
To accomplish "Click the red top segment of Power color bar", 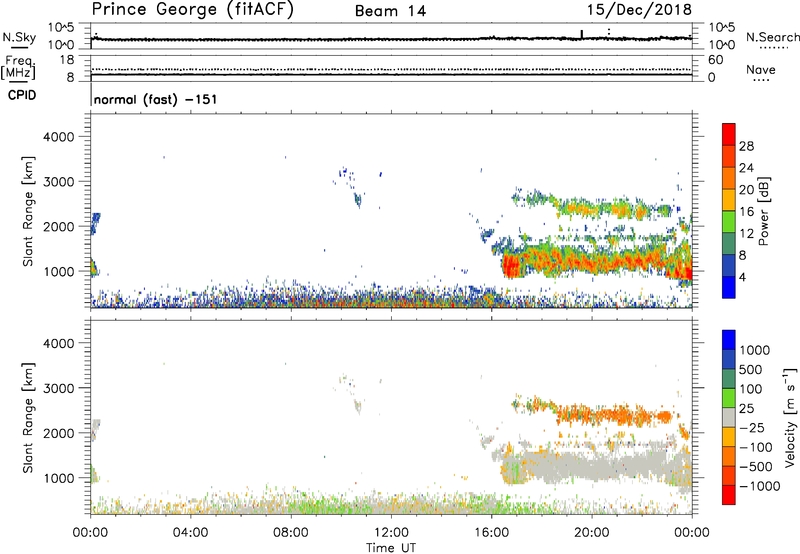I will pos(729,135).
